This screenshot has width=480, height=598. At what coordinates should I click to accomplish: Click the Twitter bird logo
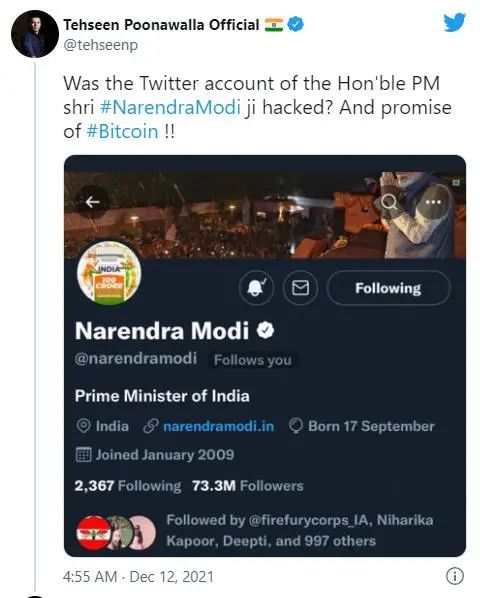[454, 23]
